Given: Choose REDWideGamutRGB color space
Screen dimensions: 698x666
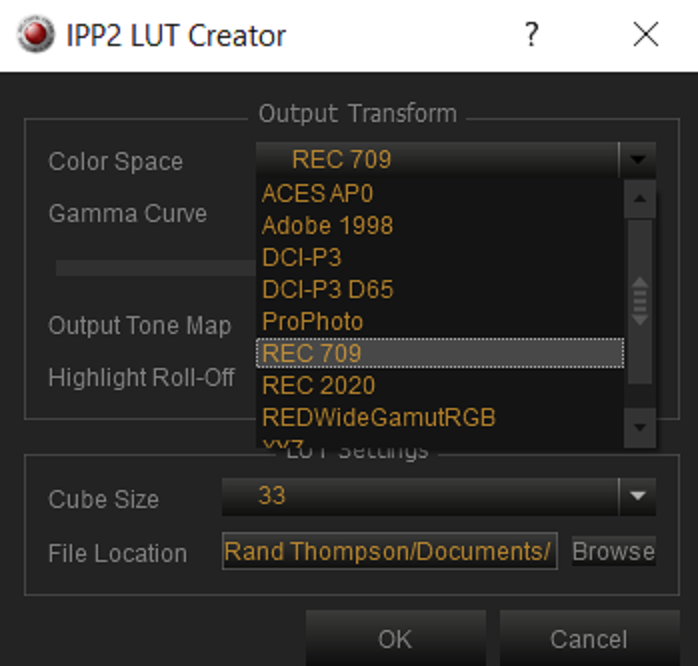Looking at the screenshot, I should 440,418.
